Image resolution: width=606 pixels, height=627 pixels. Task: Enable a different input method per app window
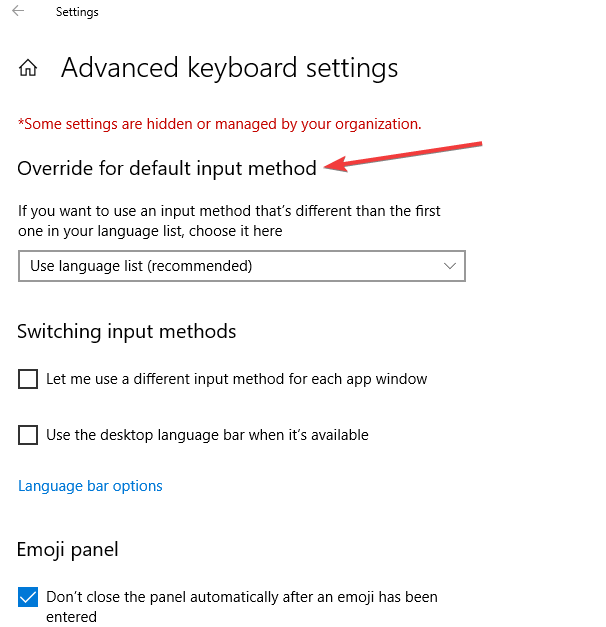[28, 379]
